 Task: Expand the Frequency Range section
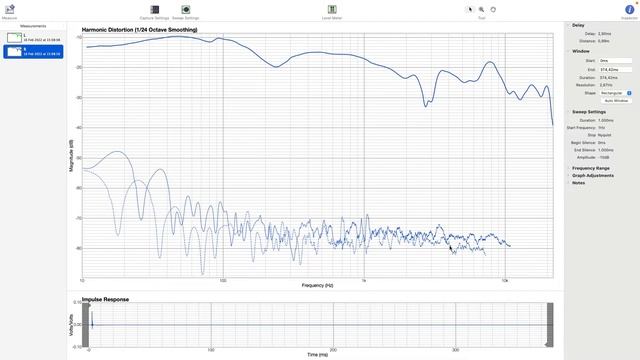[x=569, y=168]
